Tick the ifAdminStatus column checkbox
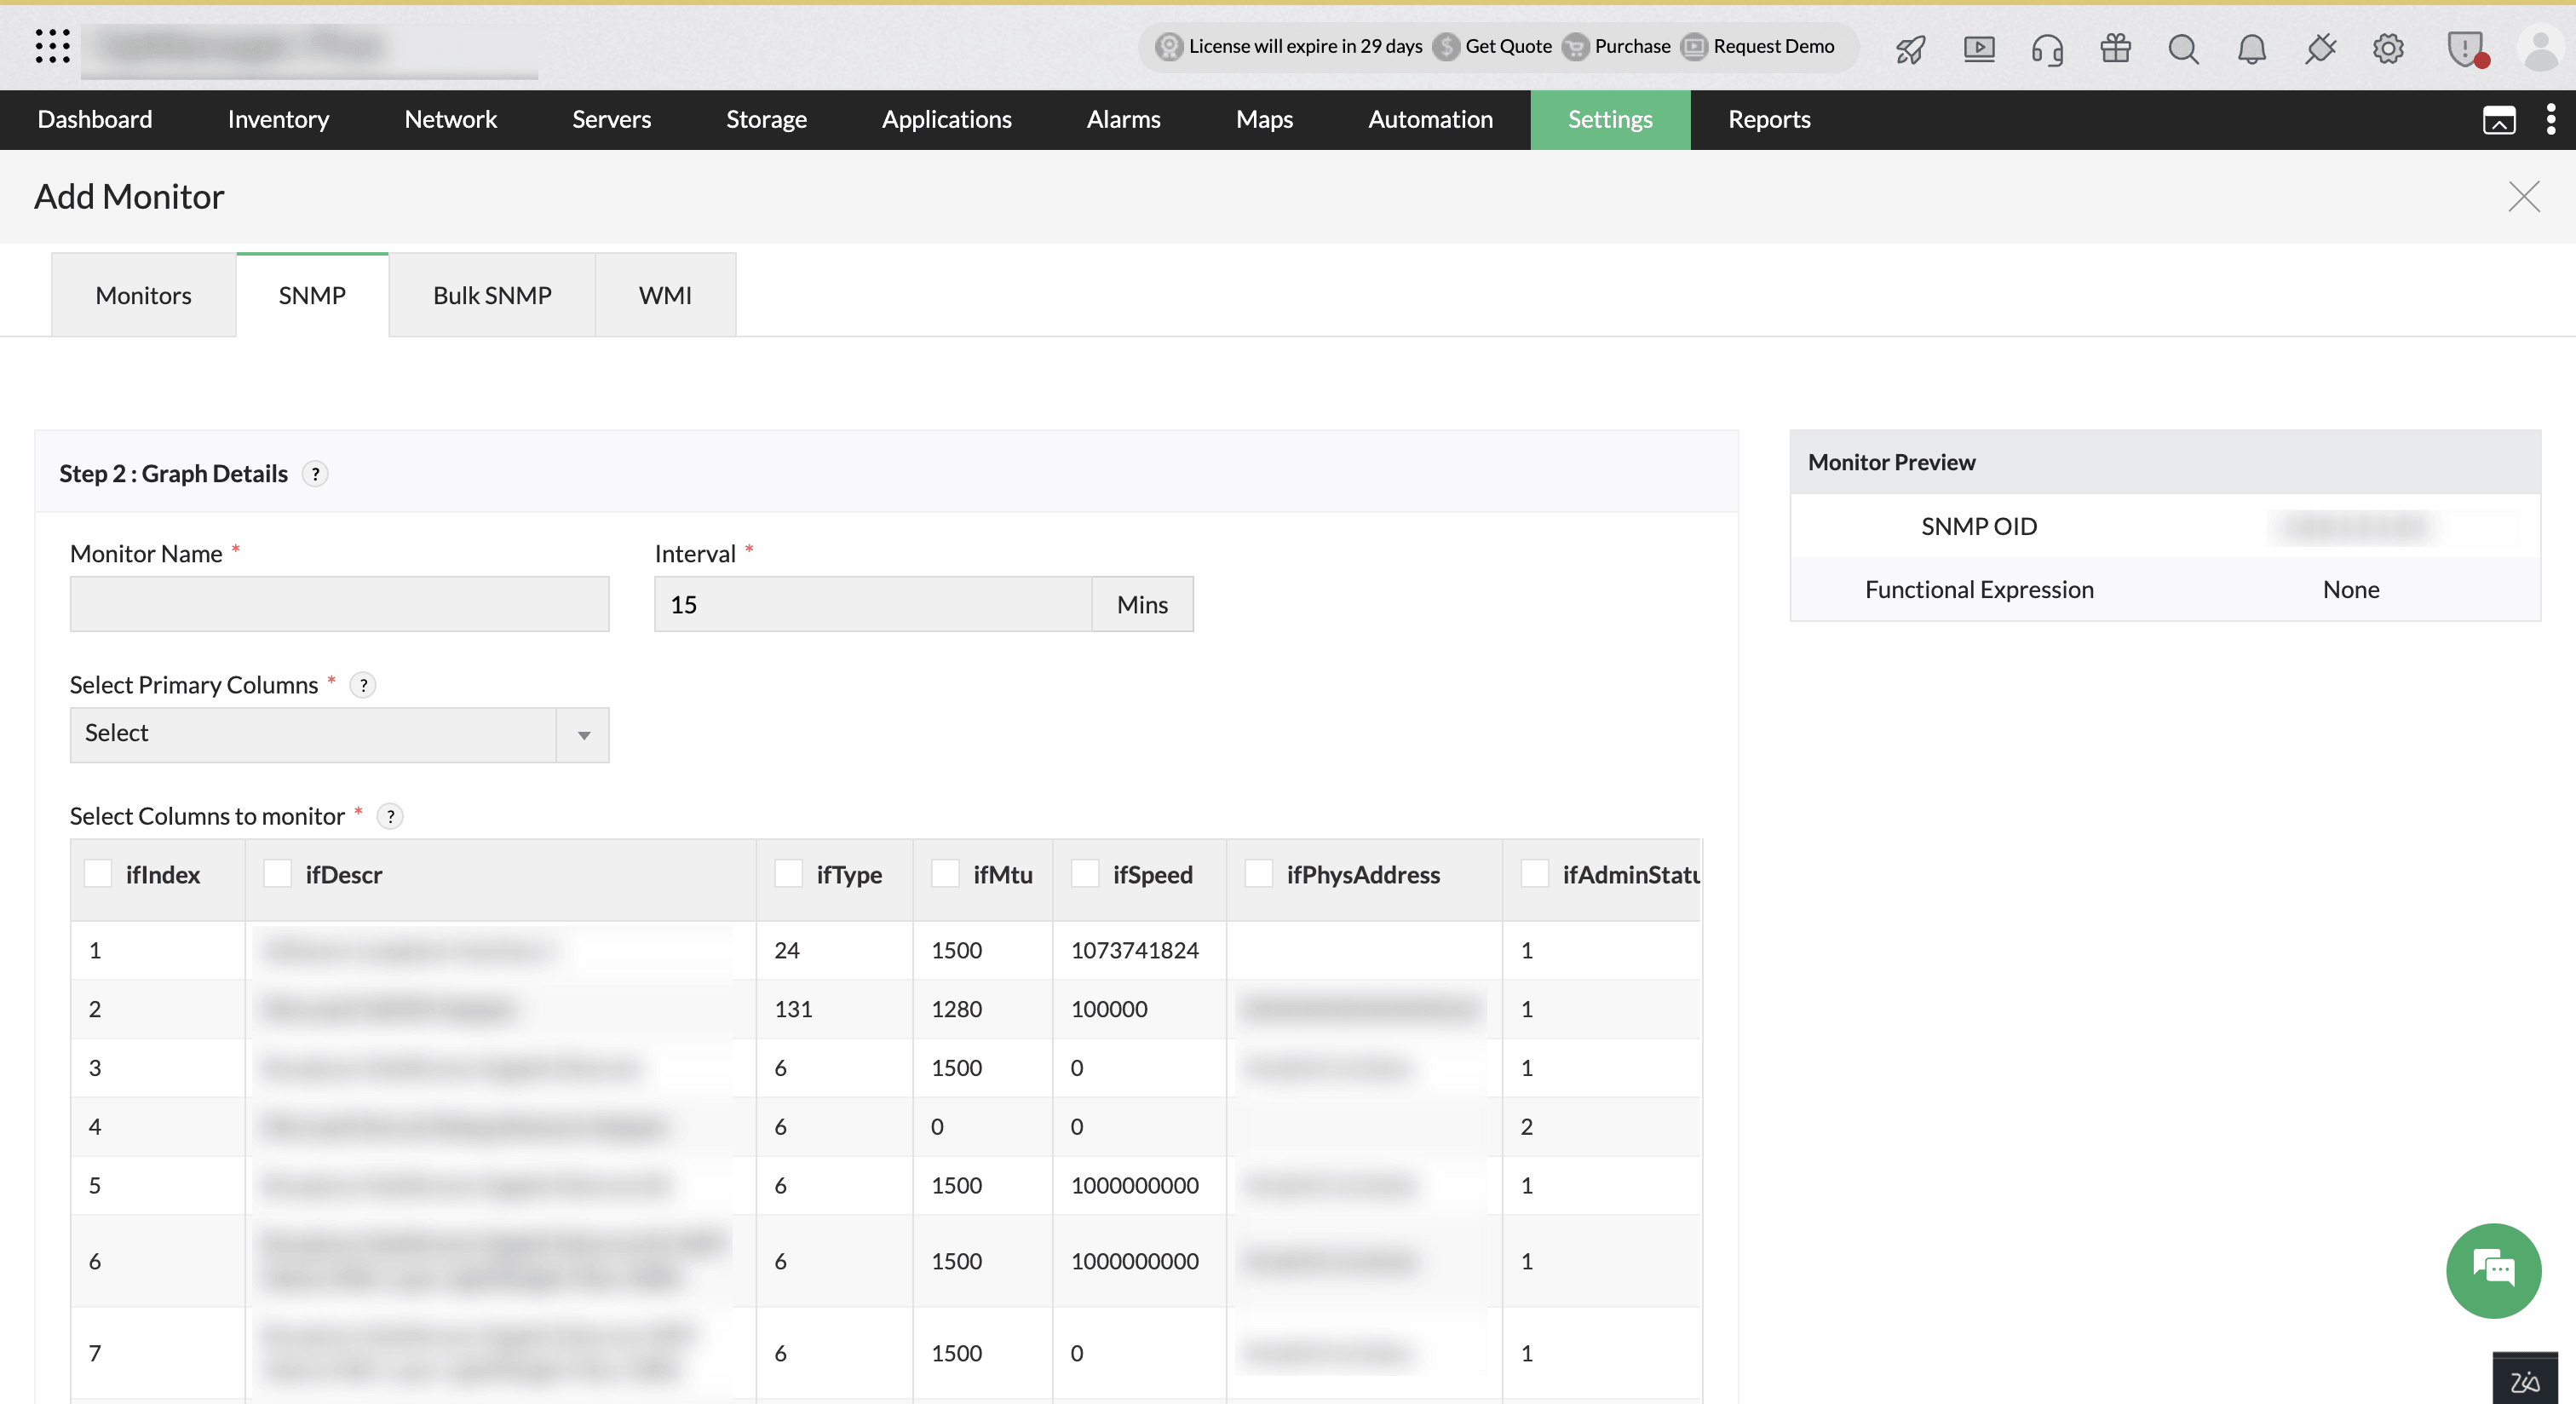This screenshot has height=1404, width=2576. (1534, 873)
